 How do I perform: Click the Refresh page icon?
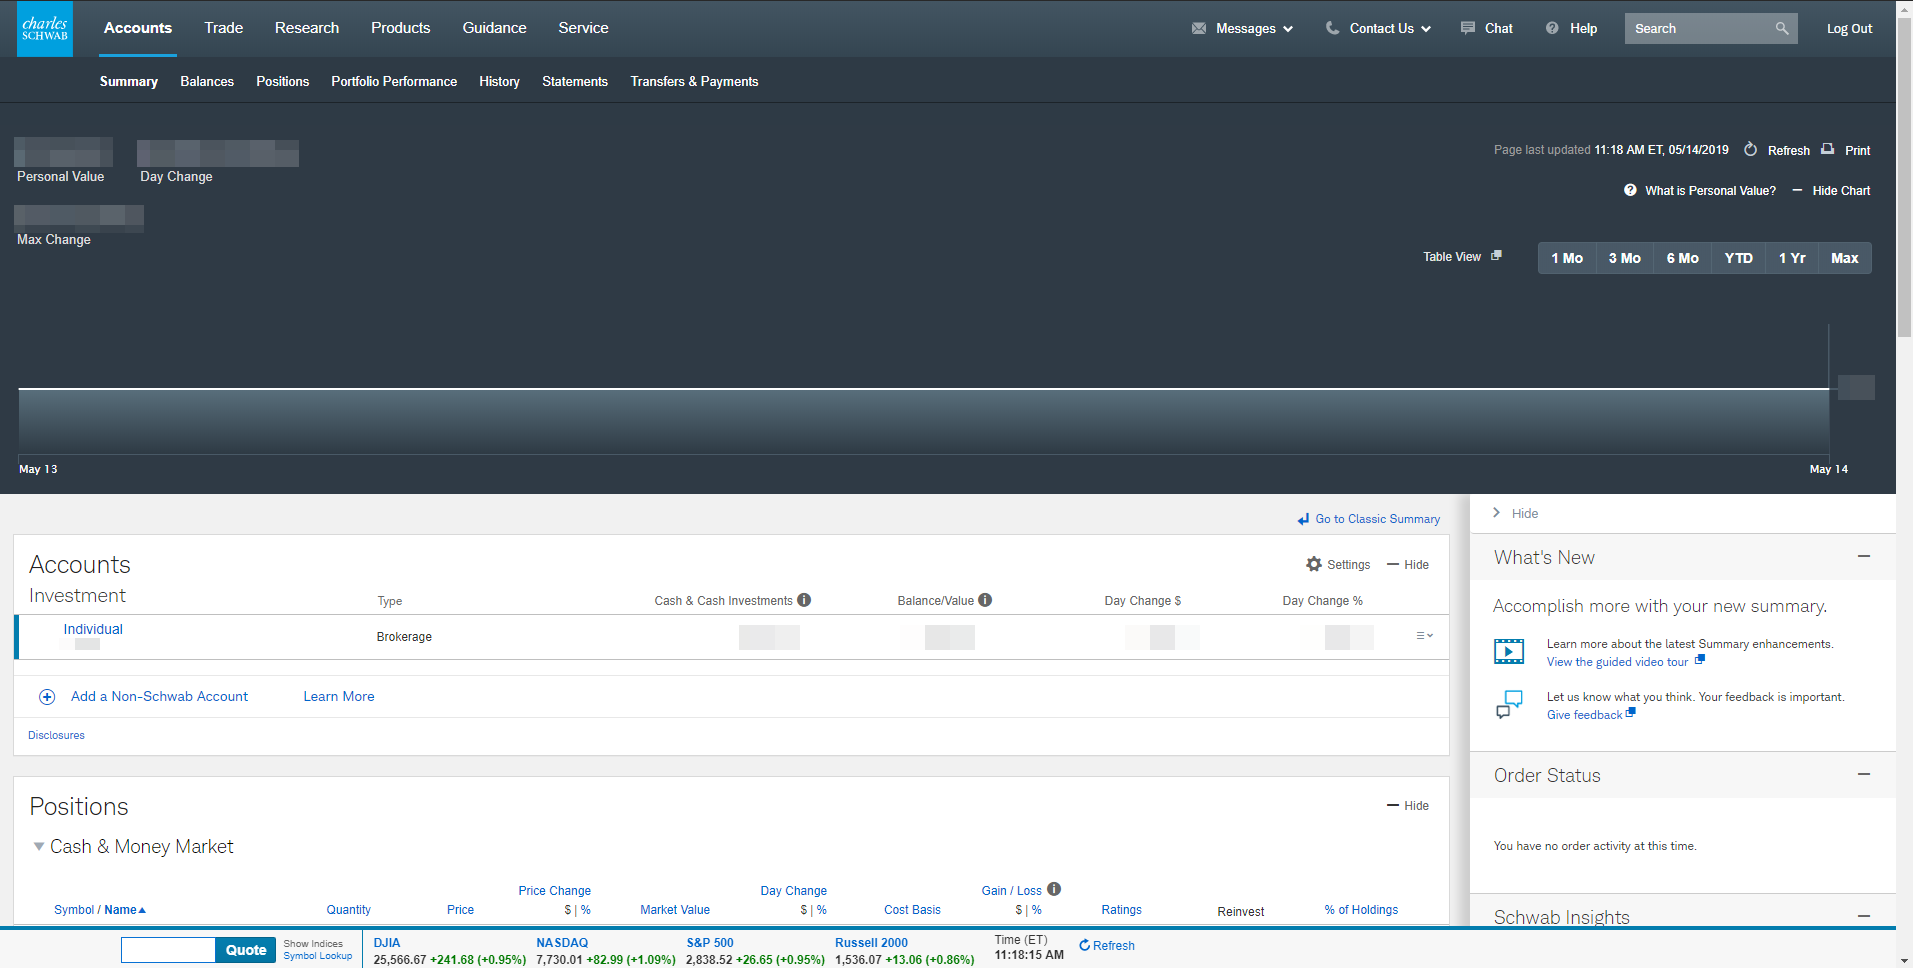click(1750, 150)
